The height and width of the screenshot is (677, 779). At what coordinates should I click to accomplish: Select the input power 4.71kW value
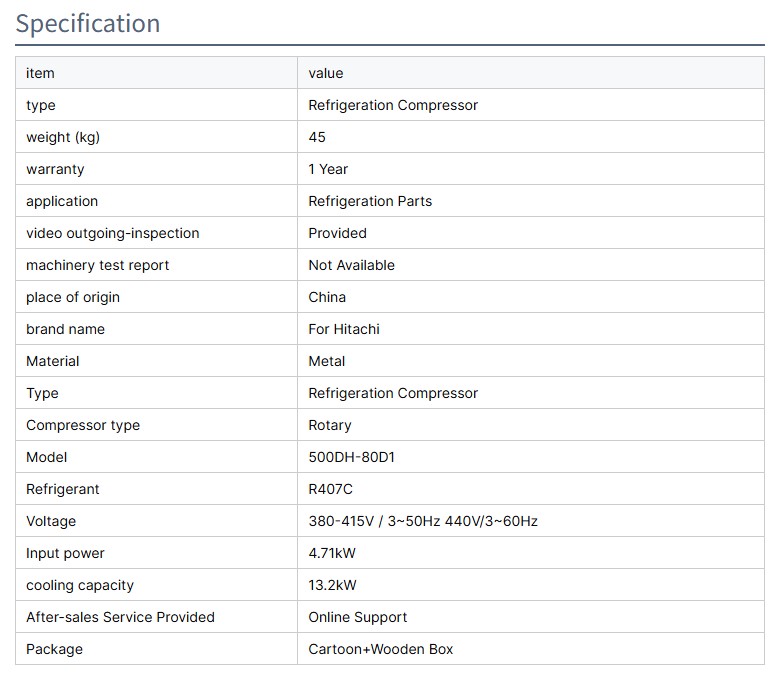click(x=333, y=553)
